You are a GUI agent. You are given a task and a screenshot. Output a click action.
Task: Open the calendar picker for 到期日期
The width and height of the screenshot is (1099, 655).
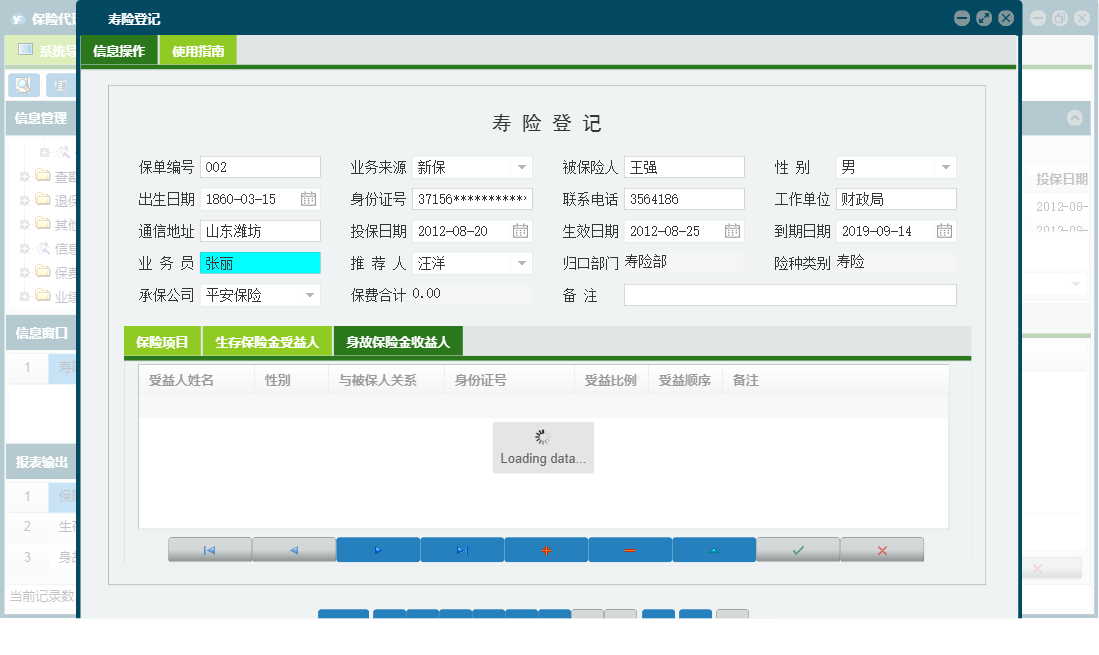(945, 230)
